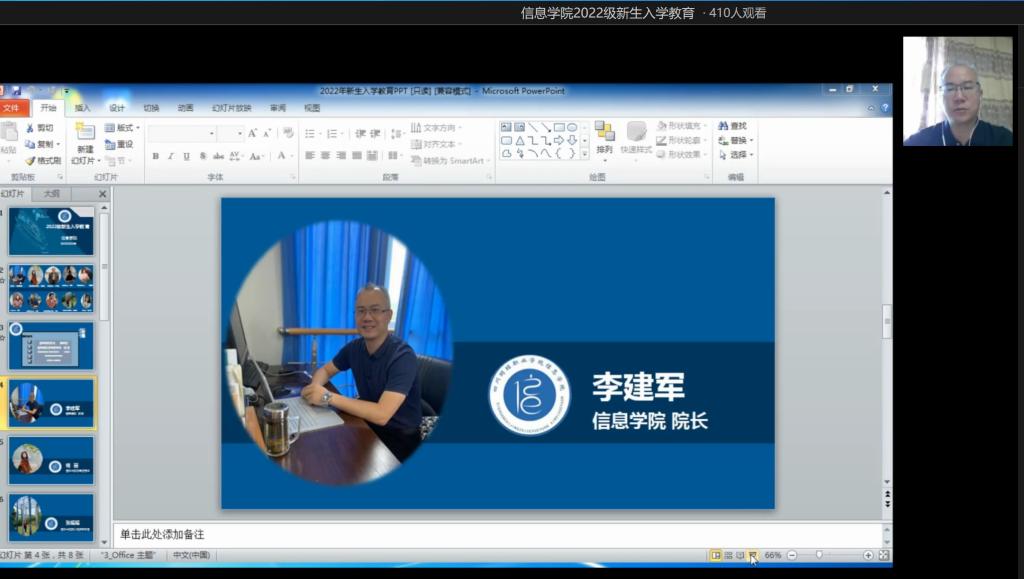Toggle Italic formatting button
This screenshot has width=1024, height=579.
tap(170, 156)
